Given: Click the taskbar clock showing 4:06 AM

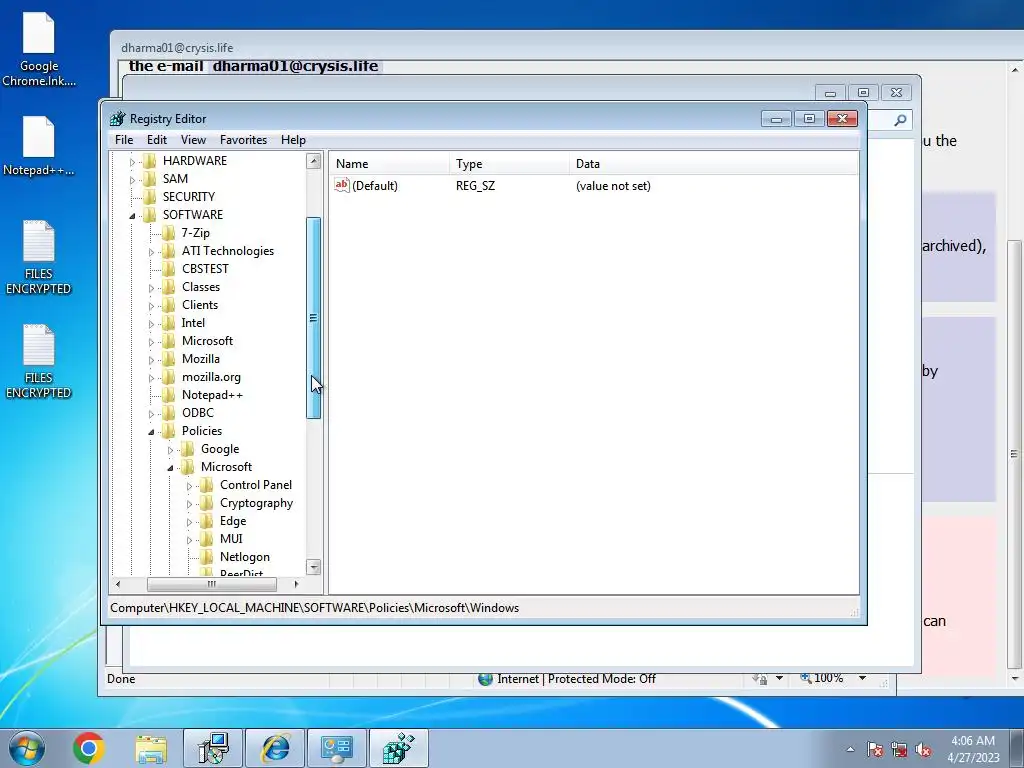Looking at the screenshot, I should pyautogui.click(x=973, y=749).
